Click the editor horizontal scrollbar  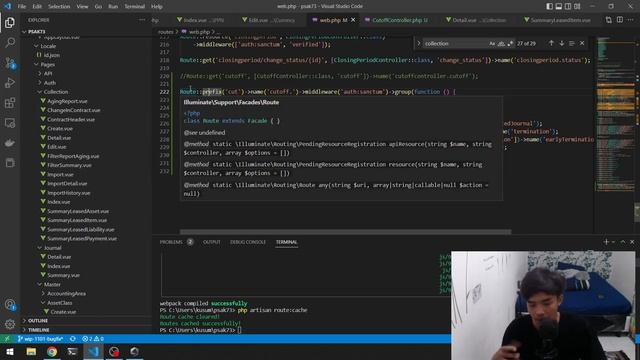coord(345,231)
